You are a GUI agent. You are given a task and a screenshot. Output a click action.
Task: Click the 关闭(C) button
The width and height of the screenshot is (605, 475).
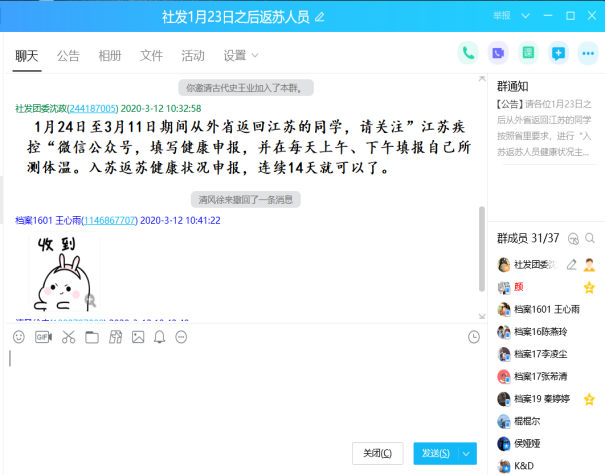tap(378, 454)
